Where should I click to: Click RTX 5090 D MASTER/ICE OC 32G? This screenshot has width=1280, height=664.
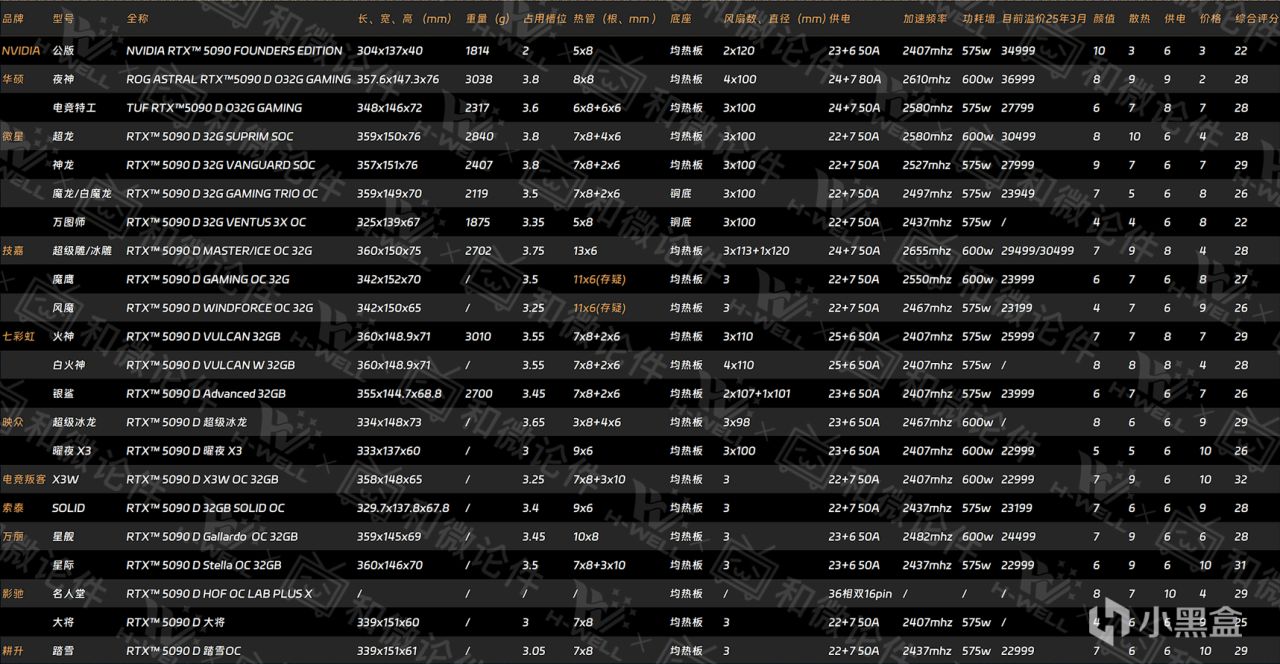pos(219,251)
